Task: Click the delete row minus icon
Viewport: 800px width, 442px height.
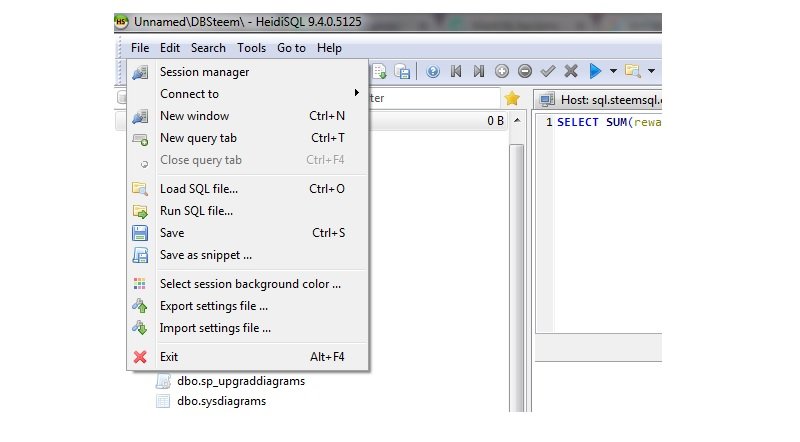Action: [525, 71]
